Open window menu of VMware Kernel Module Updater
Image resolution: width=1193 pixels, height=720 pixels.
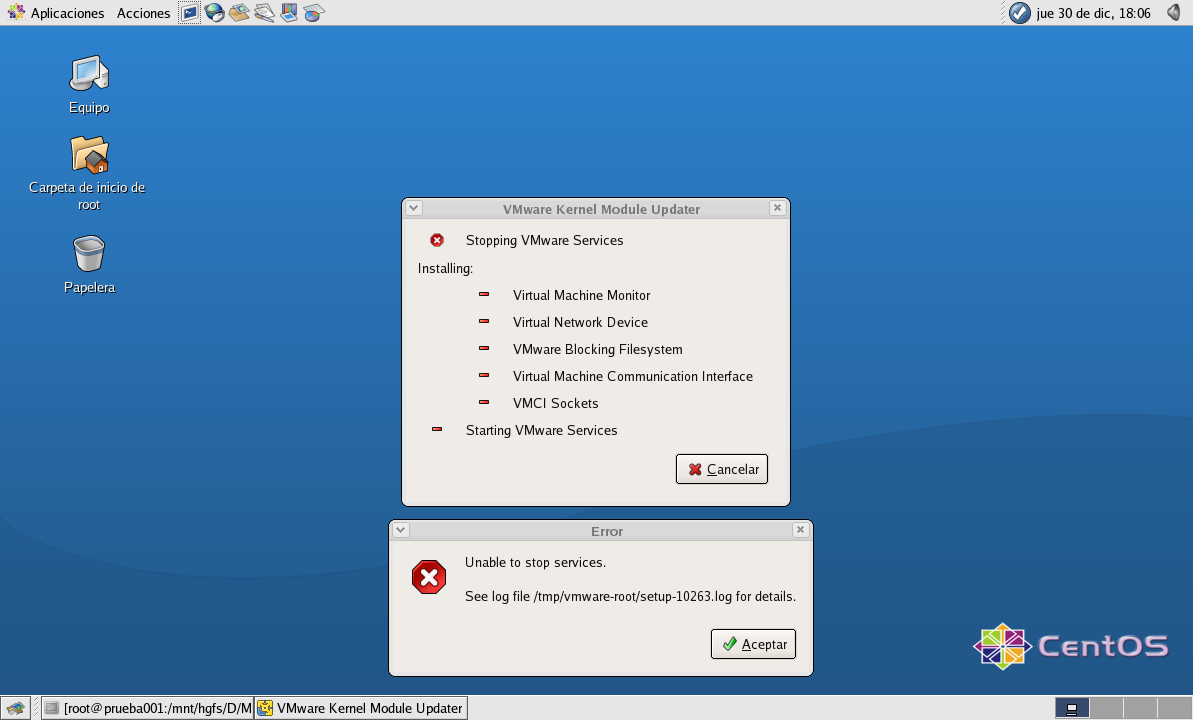[414, 208]
